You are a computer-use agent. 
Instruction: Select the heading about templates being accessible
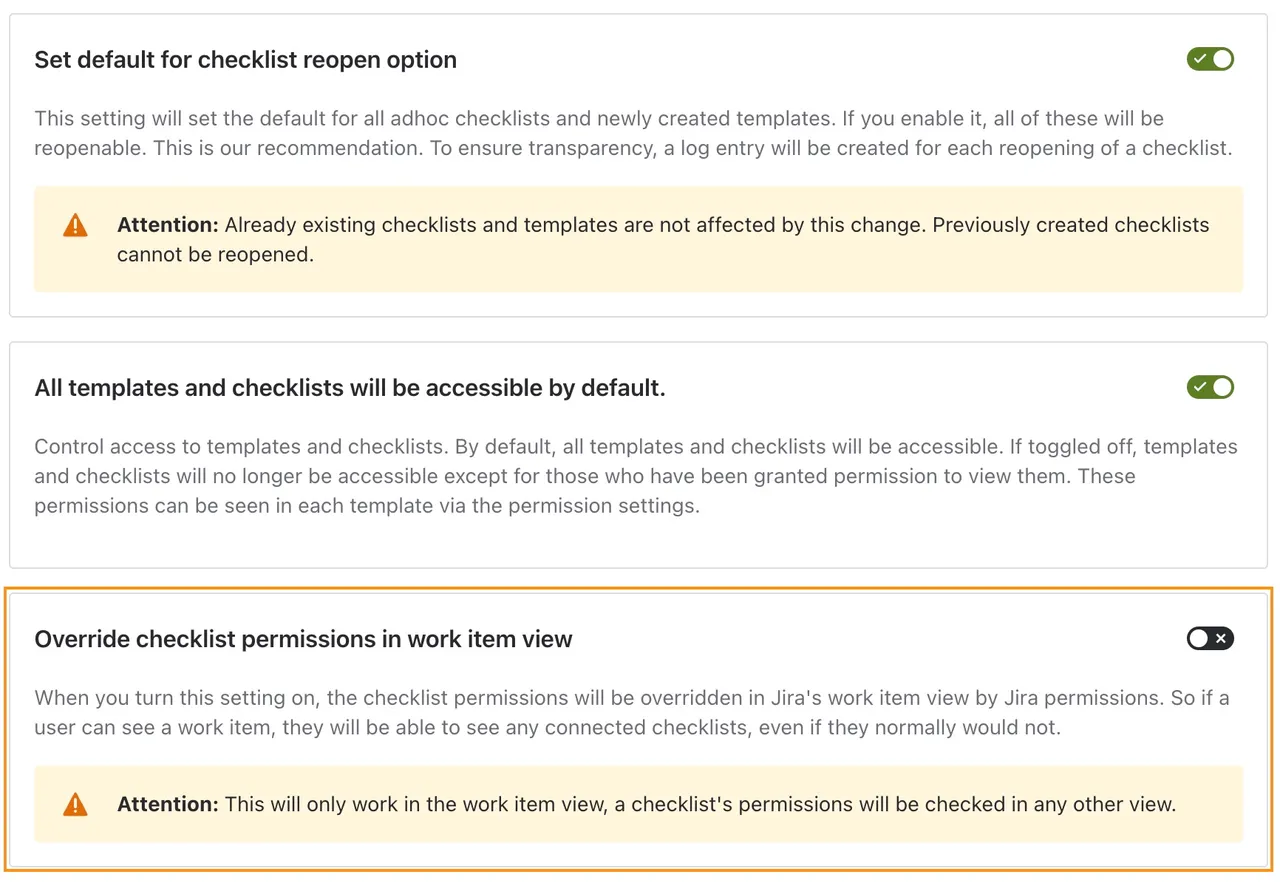(x=349, y=387)
